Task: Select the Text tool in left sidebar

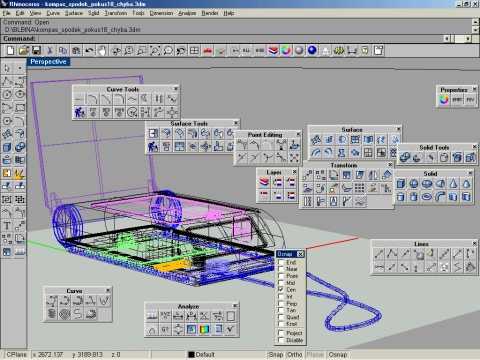Action: [7, 226]
